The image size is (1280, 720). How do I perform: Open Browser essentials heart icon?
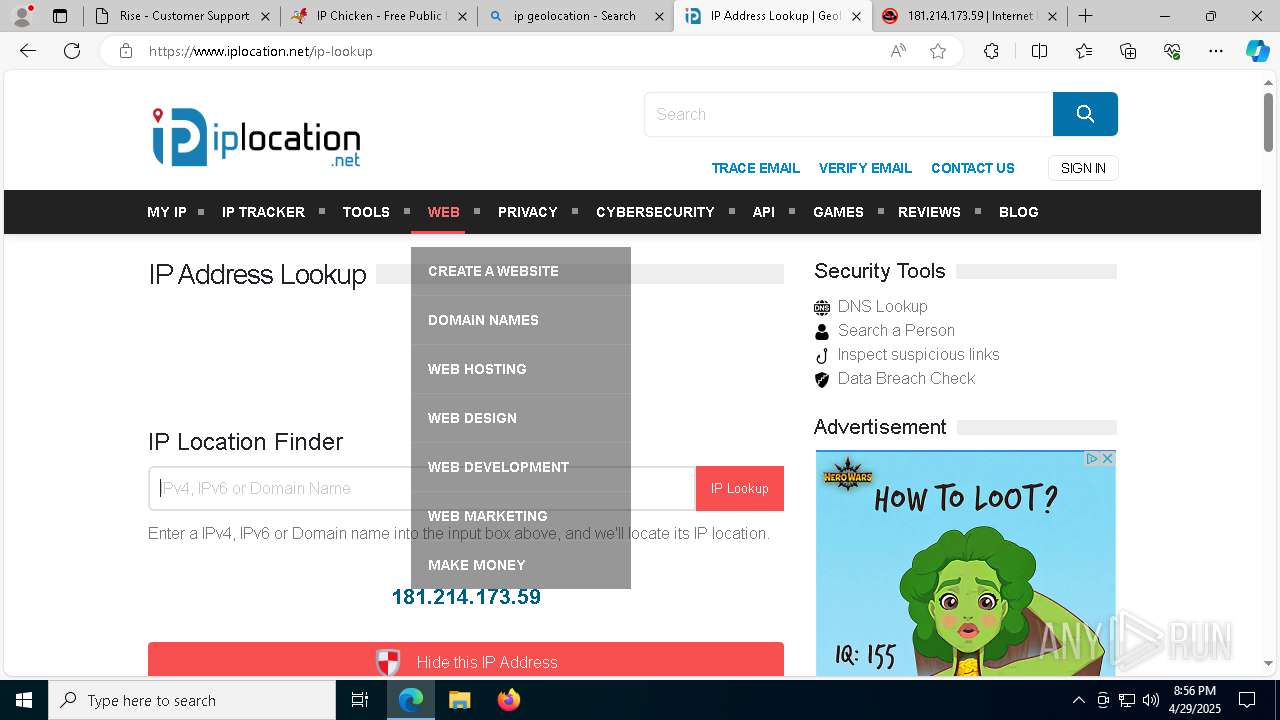point(1172,51)
